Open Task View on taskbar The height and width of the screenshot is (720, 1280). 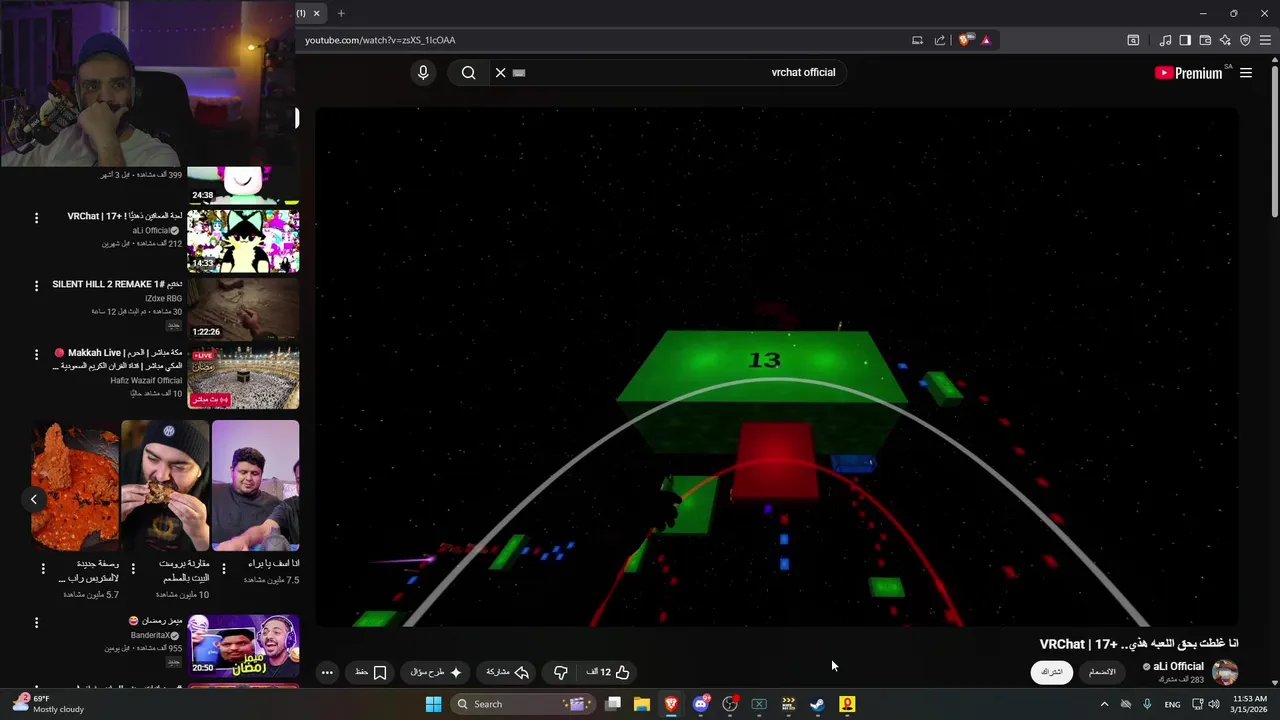(613, 704)
